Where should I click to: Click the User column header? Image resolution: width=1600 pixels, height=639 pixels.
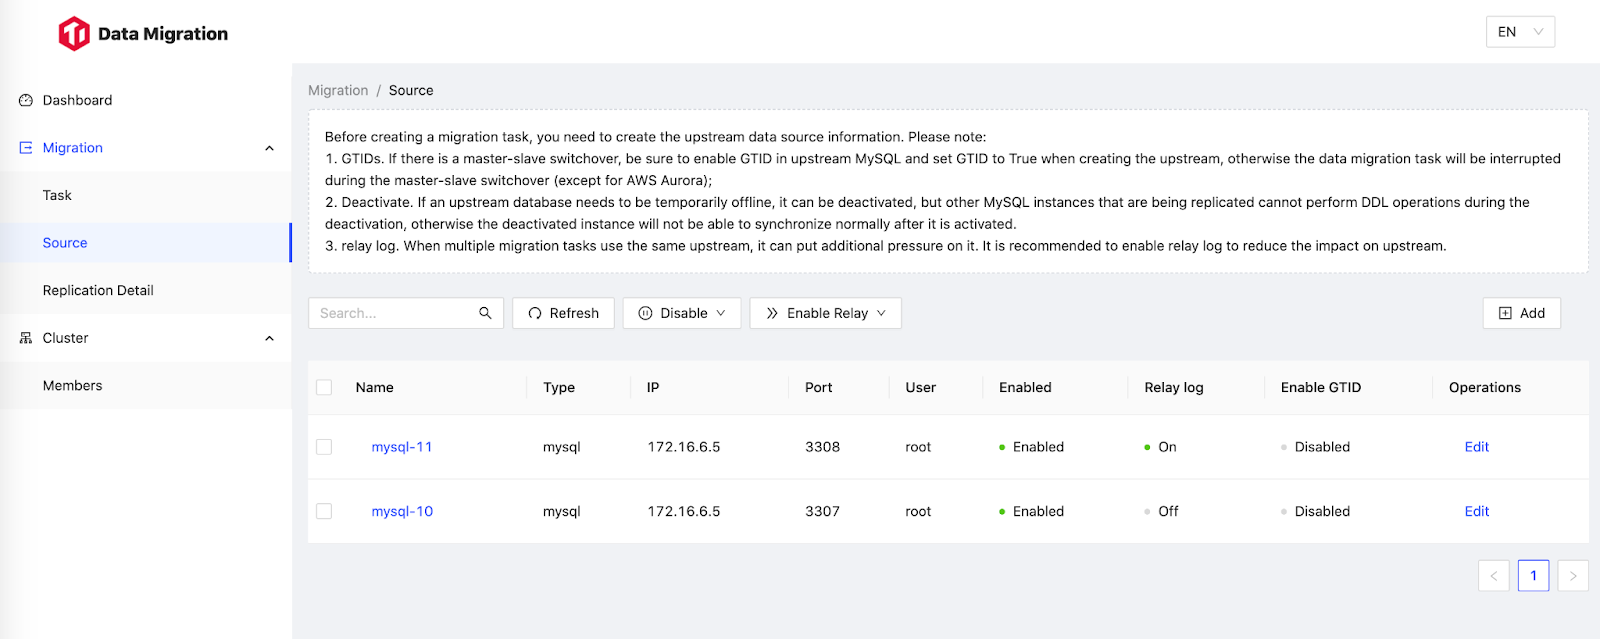coord(921,387)
